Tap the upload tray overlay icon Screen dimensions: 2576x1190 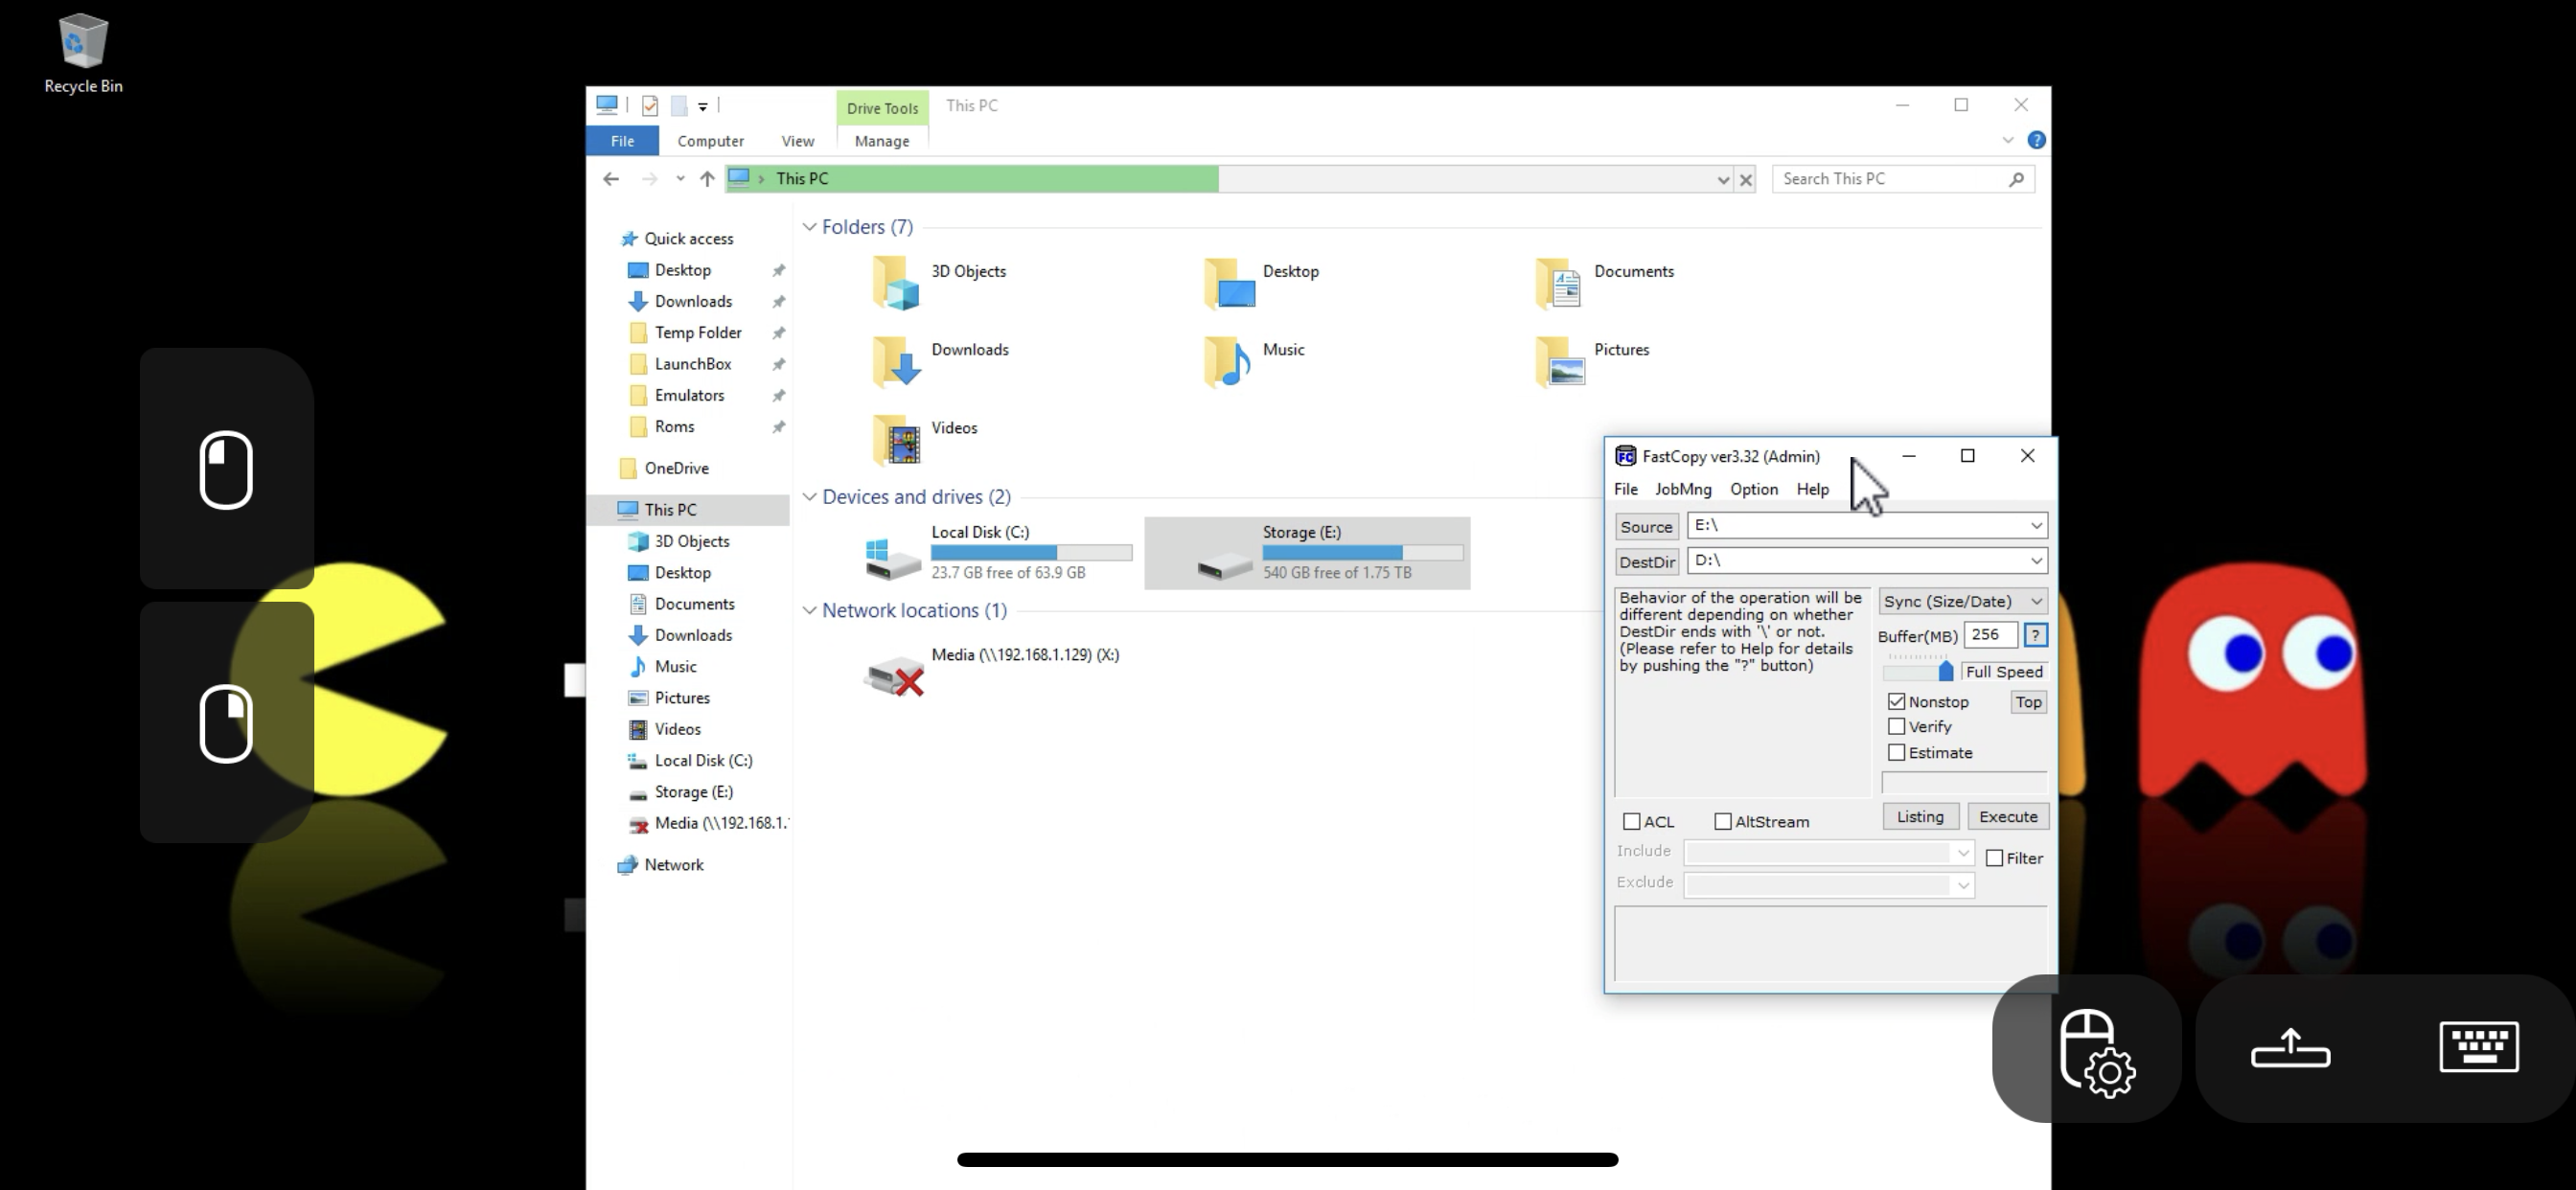tap(2290, 1048)
